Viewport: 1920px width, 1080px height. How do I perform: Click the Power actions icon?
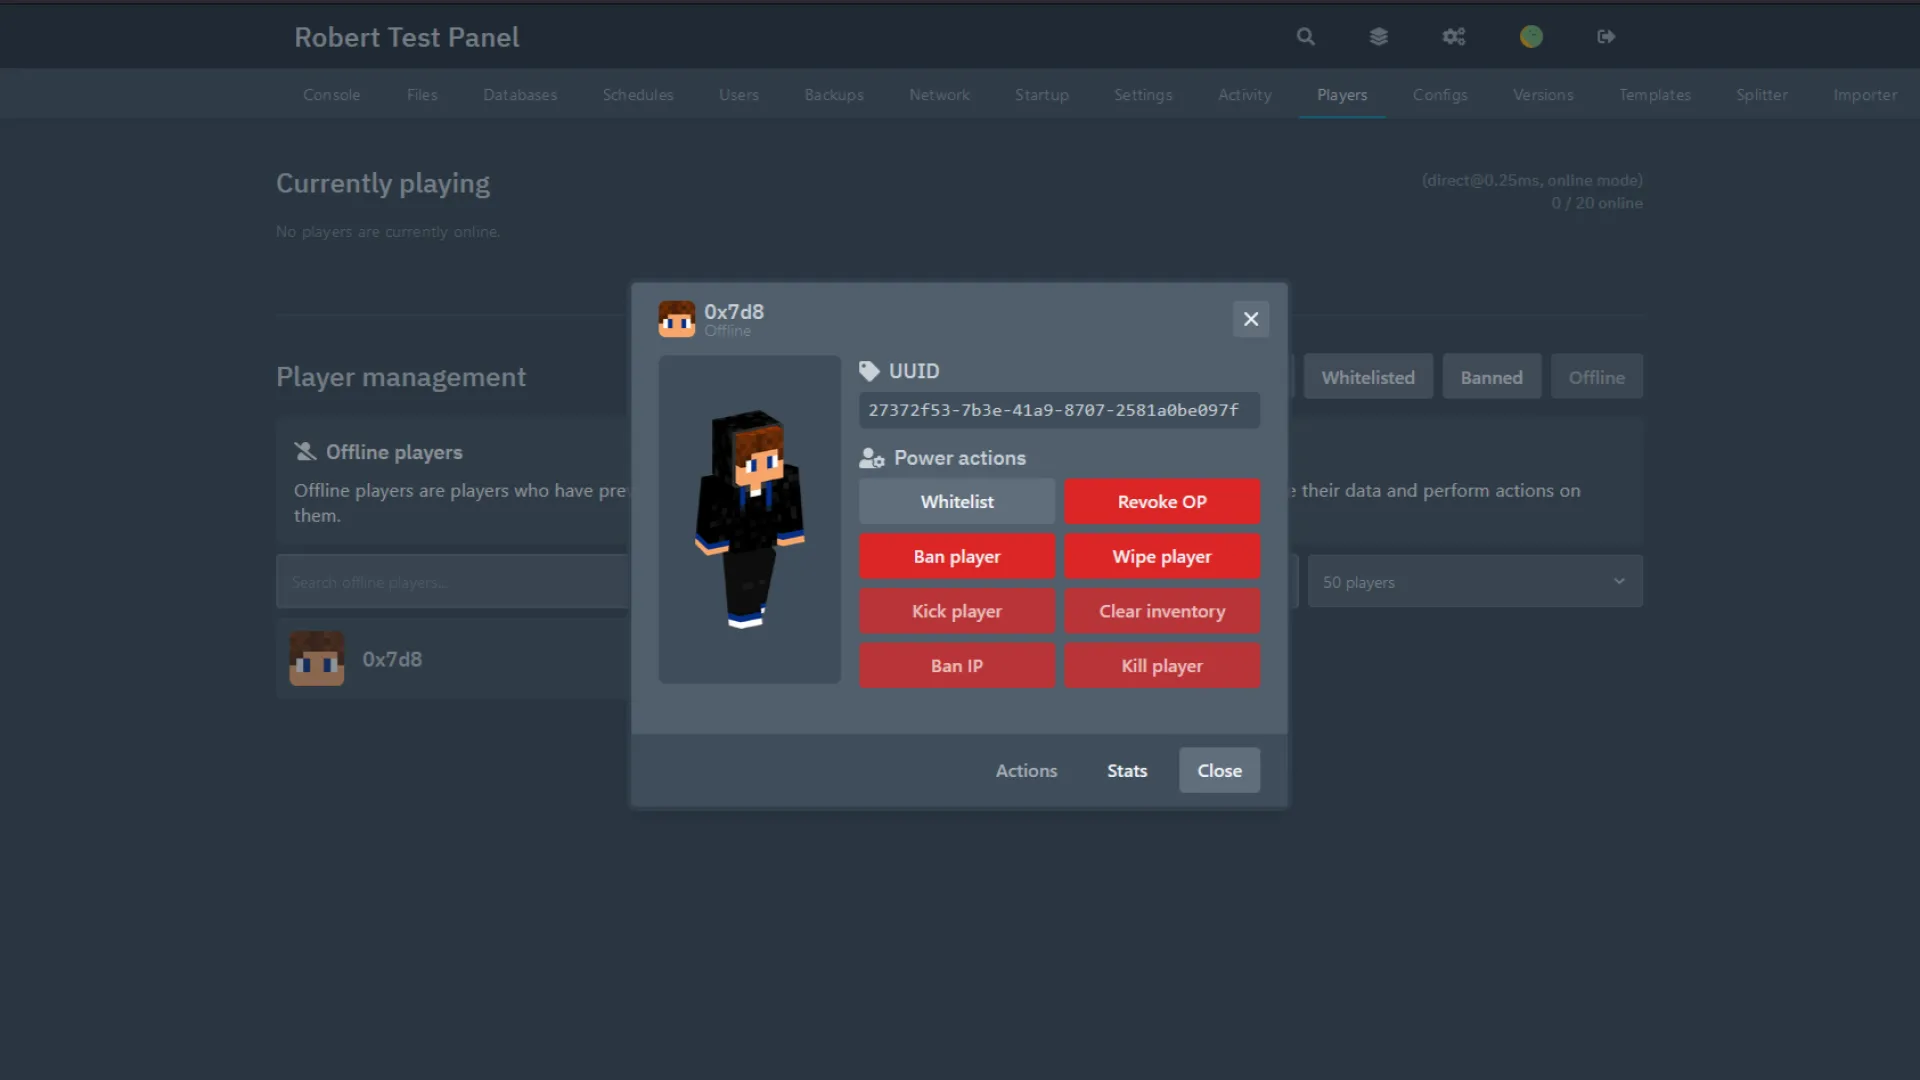(870, 458)
